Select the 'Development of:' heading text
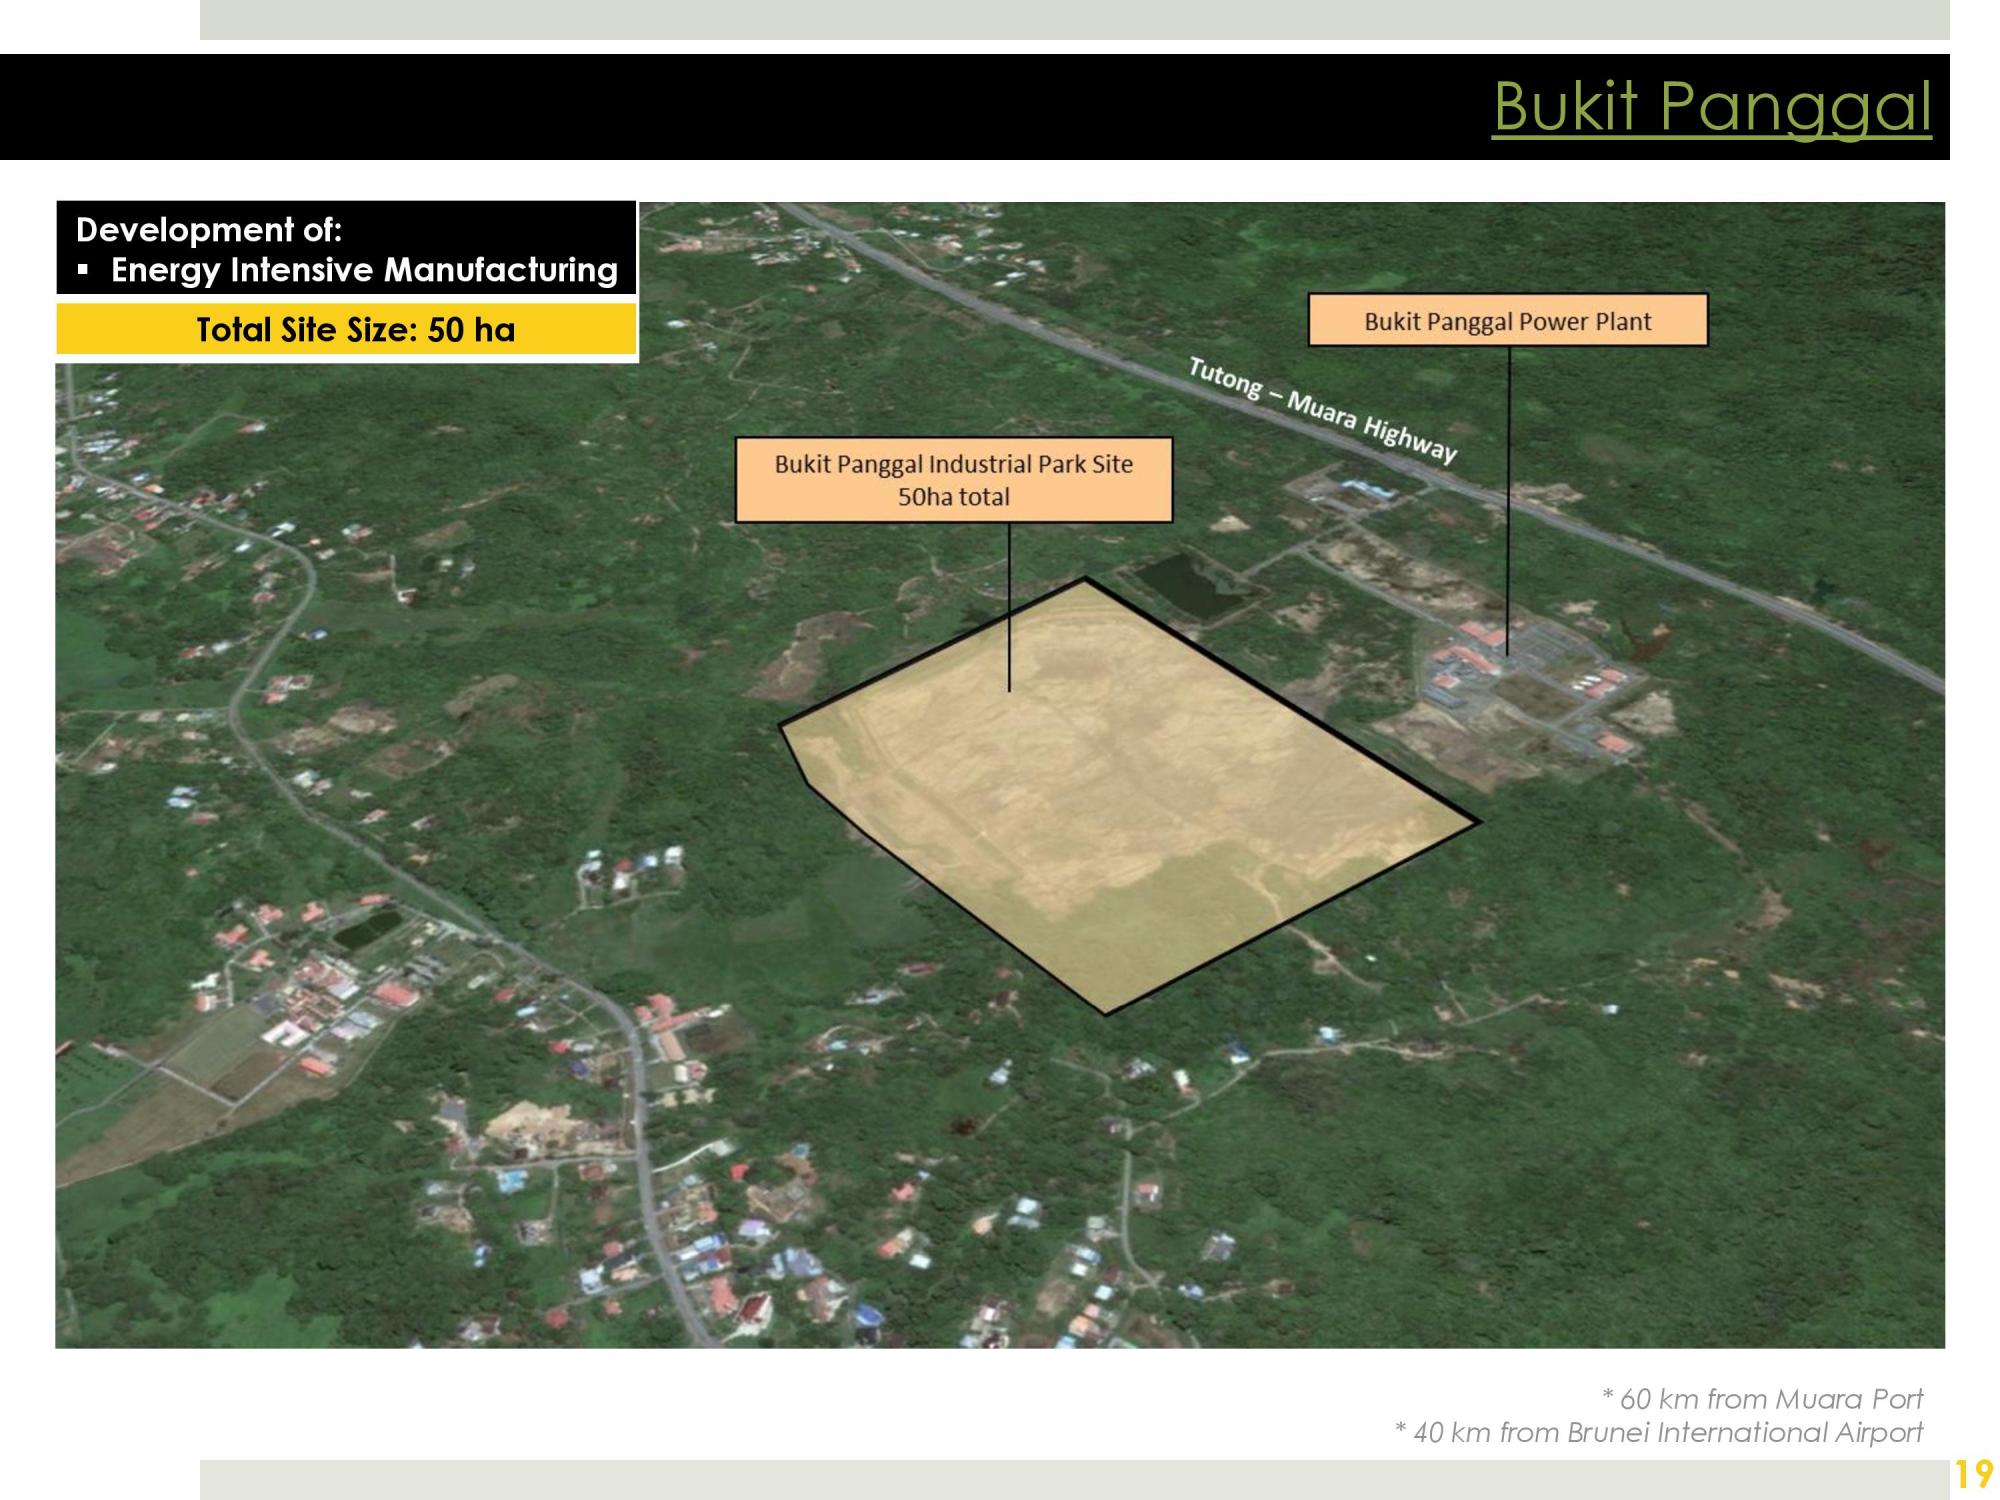 [x=209, y=230]
